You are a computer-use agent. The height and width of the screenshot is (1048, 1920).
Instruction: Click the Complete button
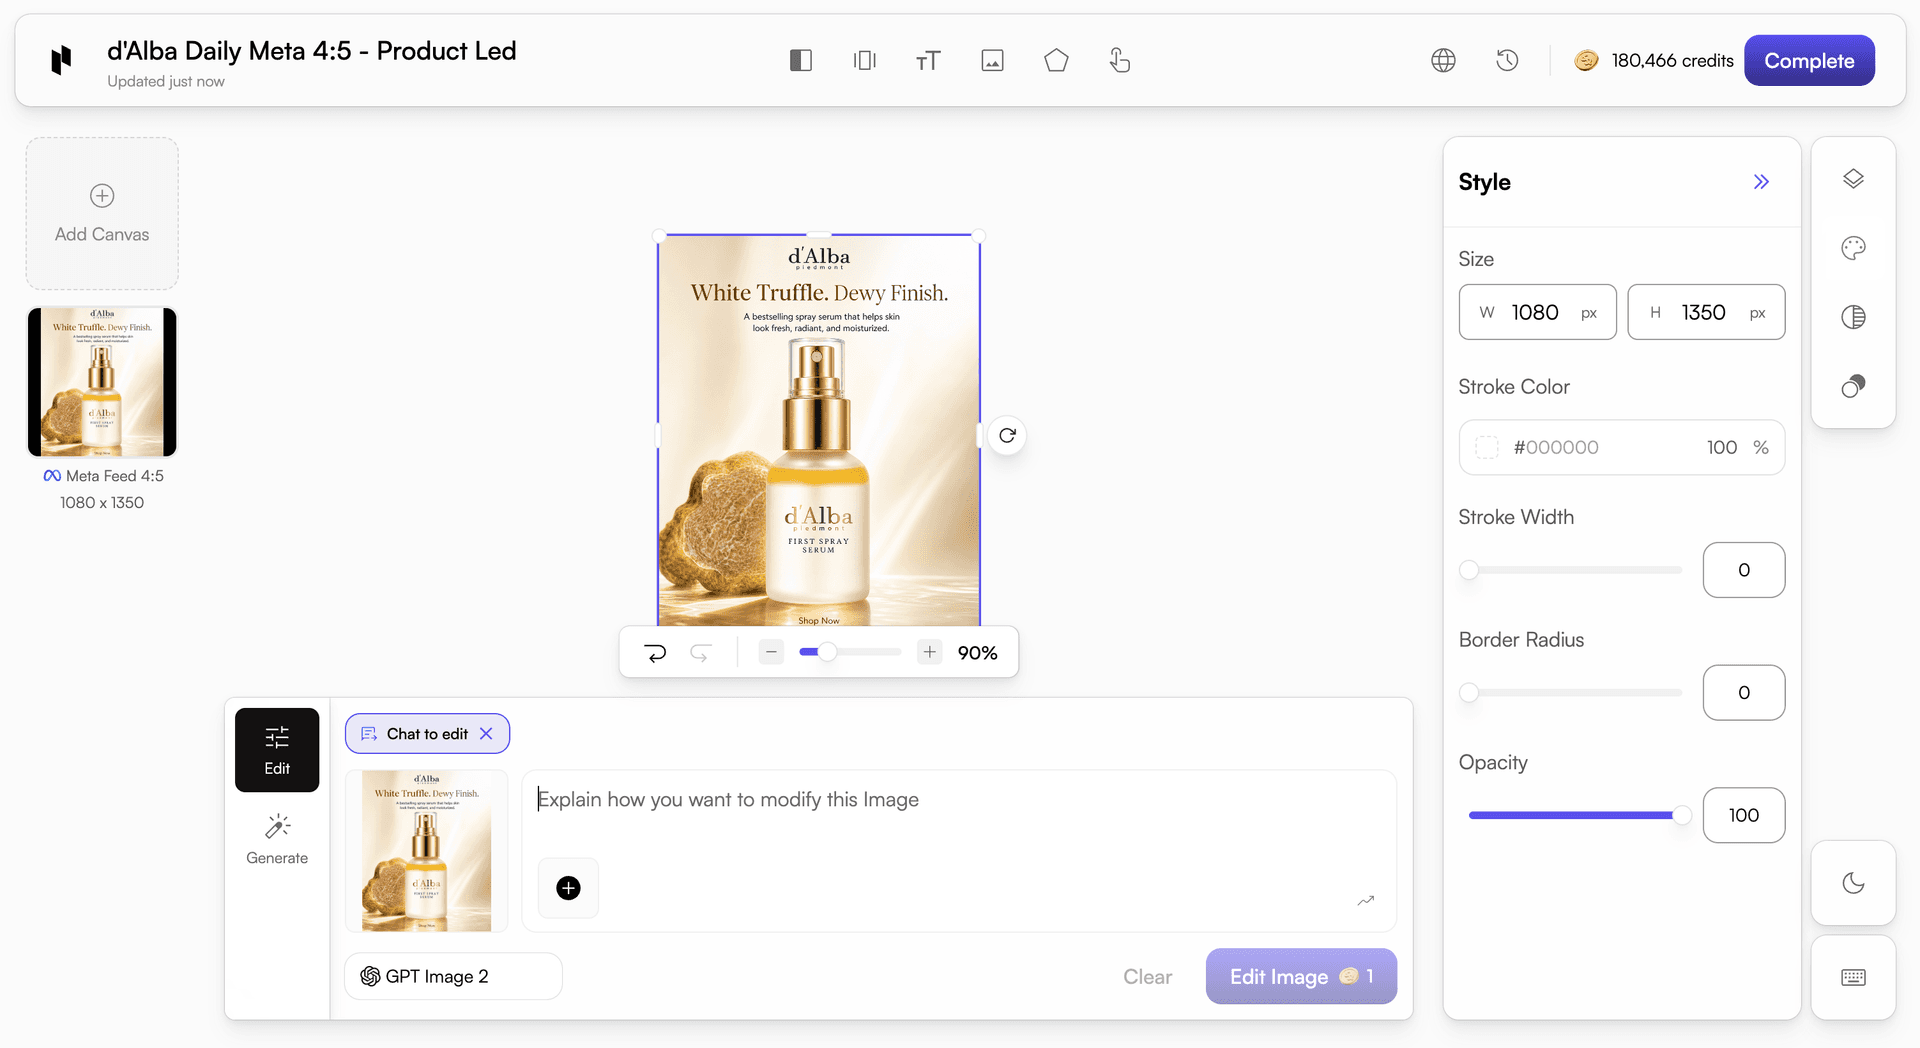(x=1809, y=61)
